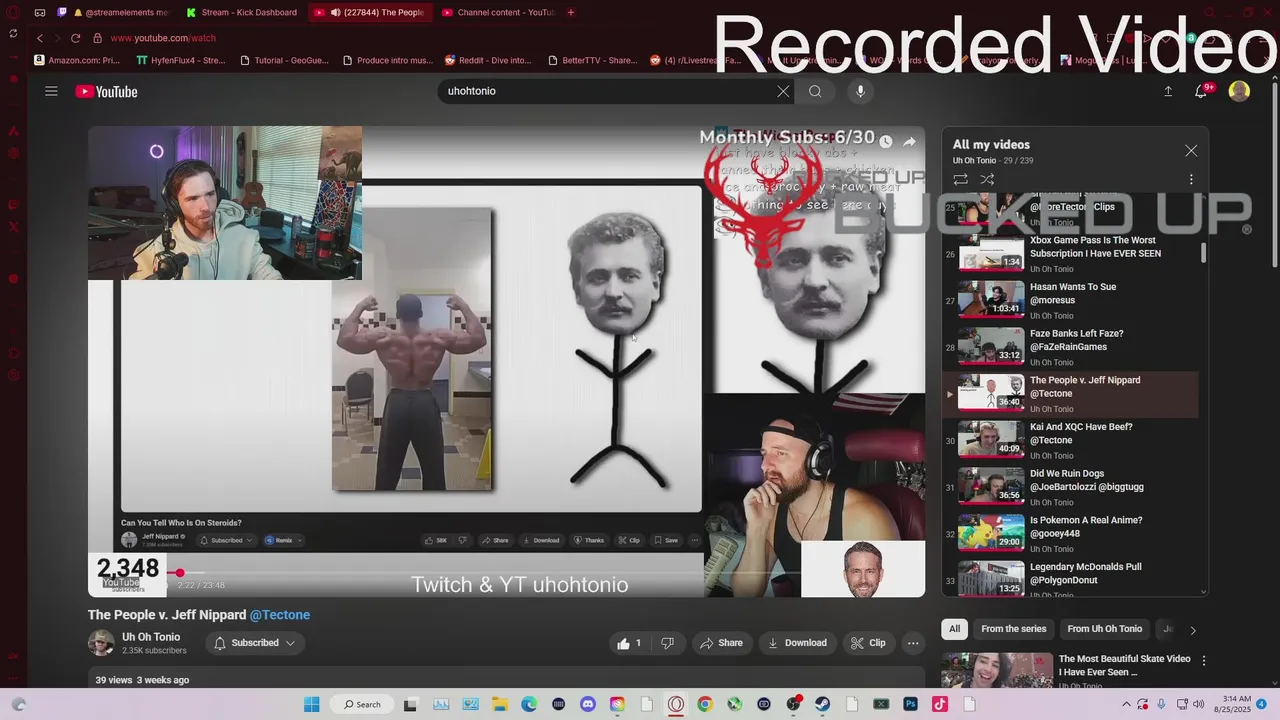
Task: Open a new browser tab
Action: [x=571, y=12]
